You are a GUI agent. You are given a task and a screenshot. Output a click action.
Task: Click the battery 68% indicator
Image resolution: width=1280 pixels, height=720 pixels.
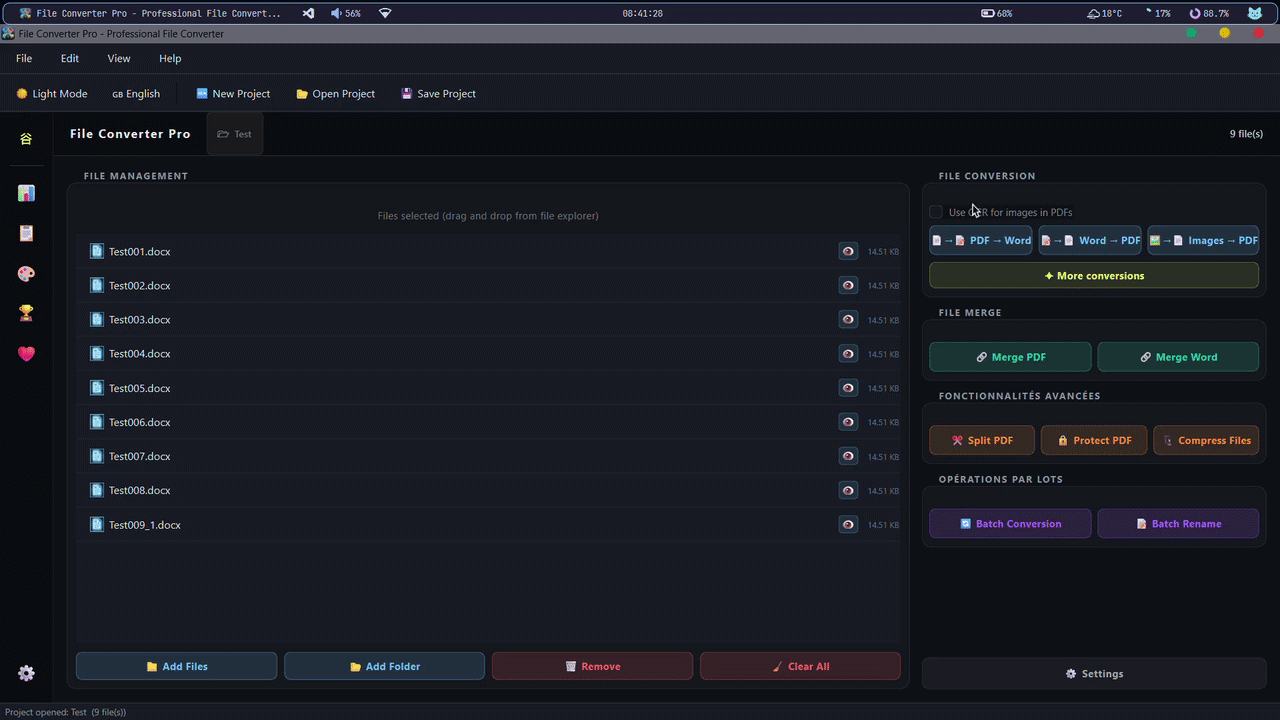pos(997,13)
